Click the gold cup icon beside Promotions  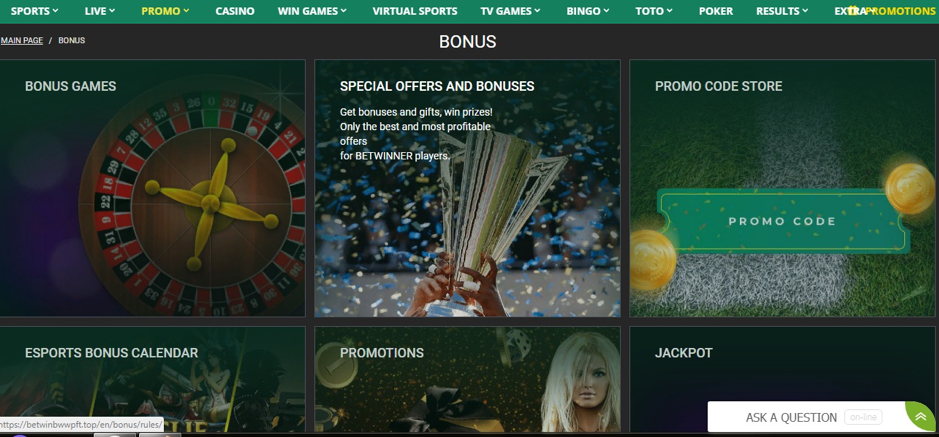tap(853, 11)
